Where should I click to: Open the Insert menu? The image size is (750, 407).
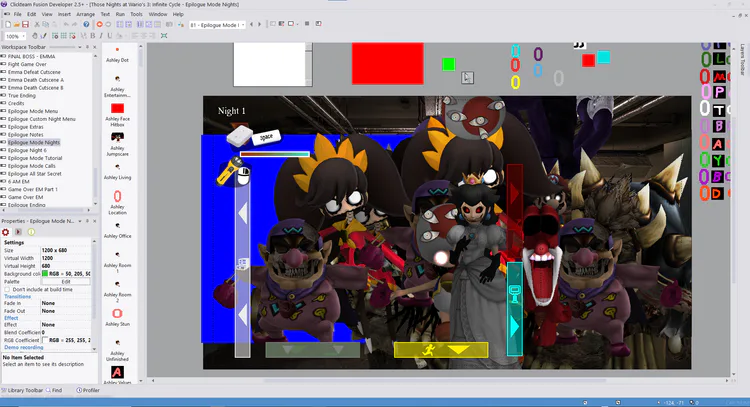point(64,14)
